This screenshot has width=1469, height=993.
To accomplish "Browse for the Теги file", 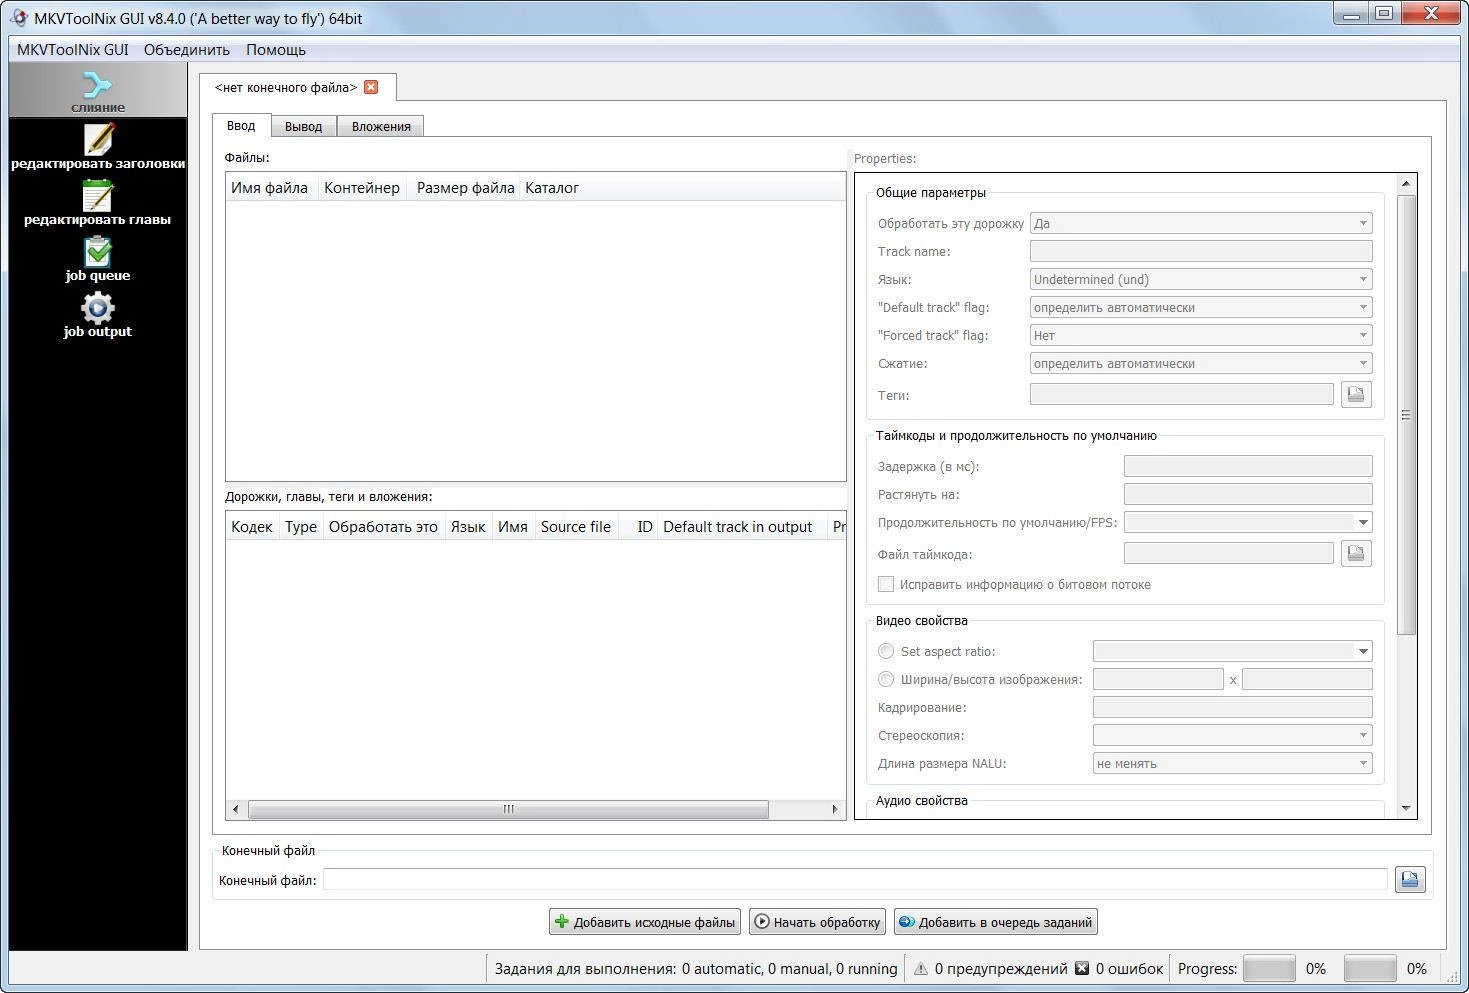I will [1356, 395].
